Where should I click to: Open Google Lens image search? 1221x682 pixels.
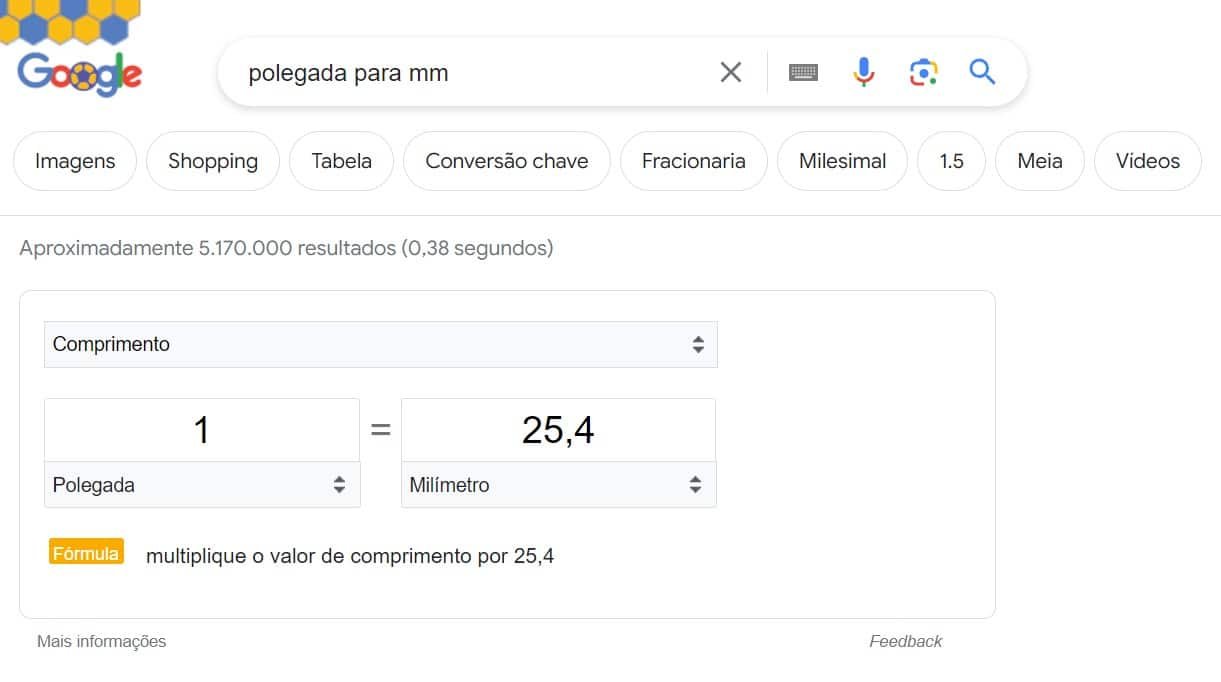click(922, 71)
